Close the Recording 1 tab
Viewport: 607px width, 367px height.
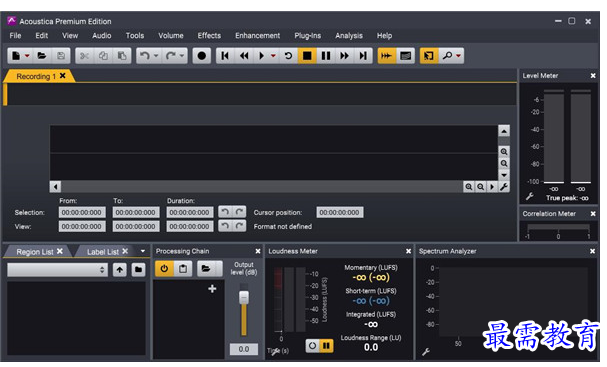[x=62, y=75]
